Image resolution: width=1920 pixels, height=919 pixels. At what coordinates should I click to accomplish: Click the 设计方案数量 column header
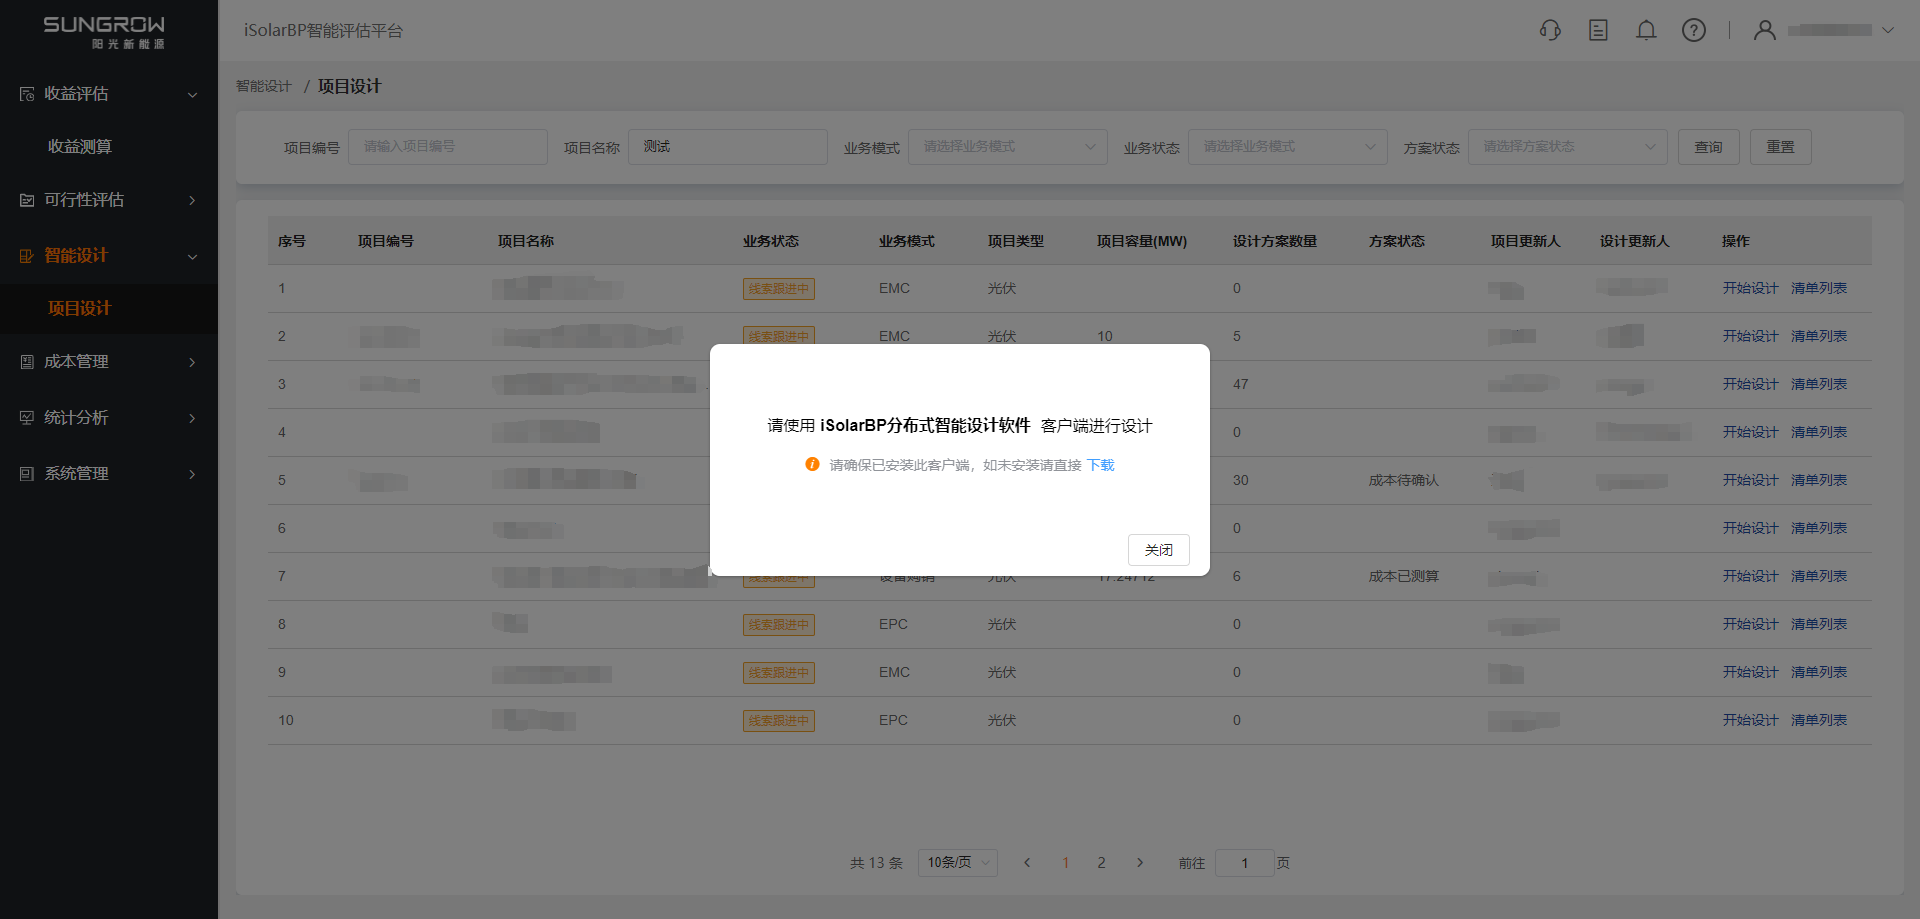(x=1275, y=241)
